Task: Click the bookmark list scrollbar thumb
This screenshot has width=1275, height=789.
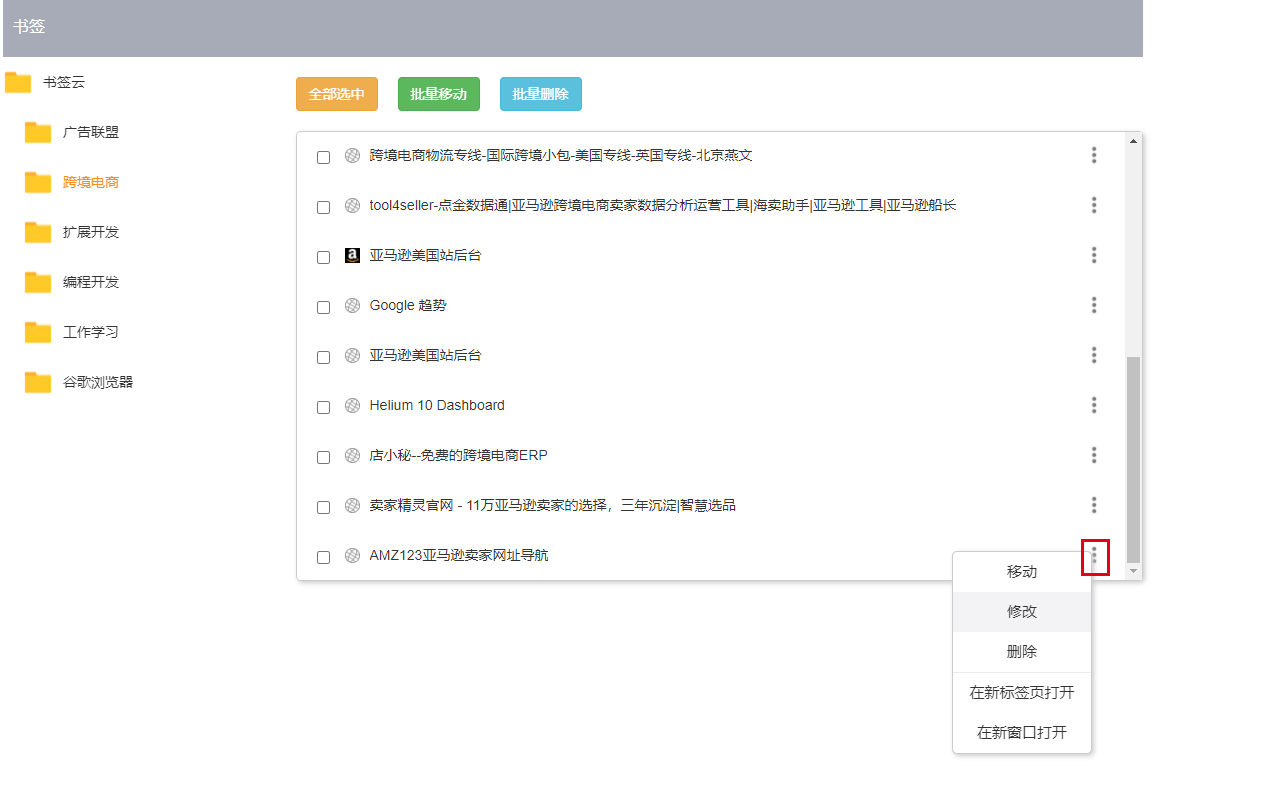Action: tap(1133, 458)
